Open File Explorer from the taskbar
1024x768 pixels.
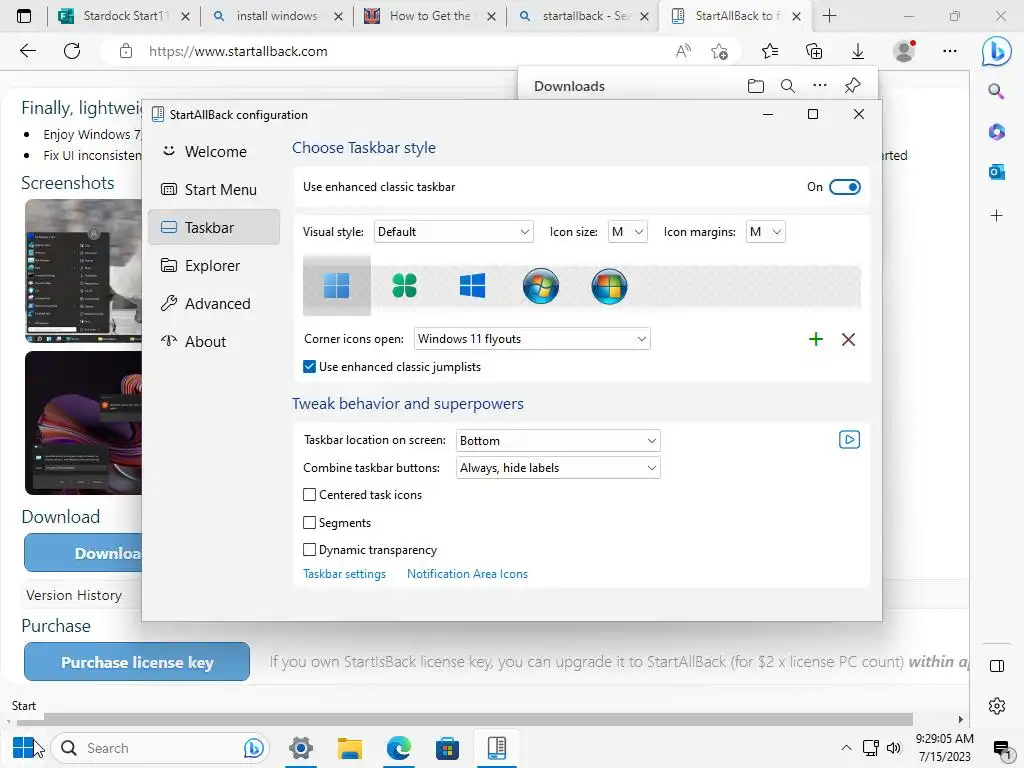click(x=349, y=748)
